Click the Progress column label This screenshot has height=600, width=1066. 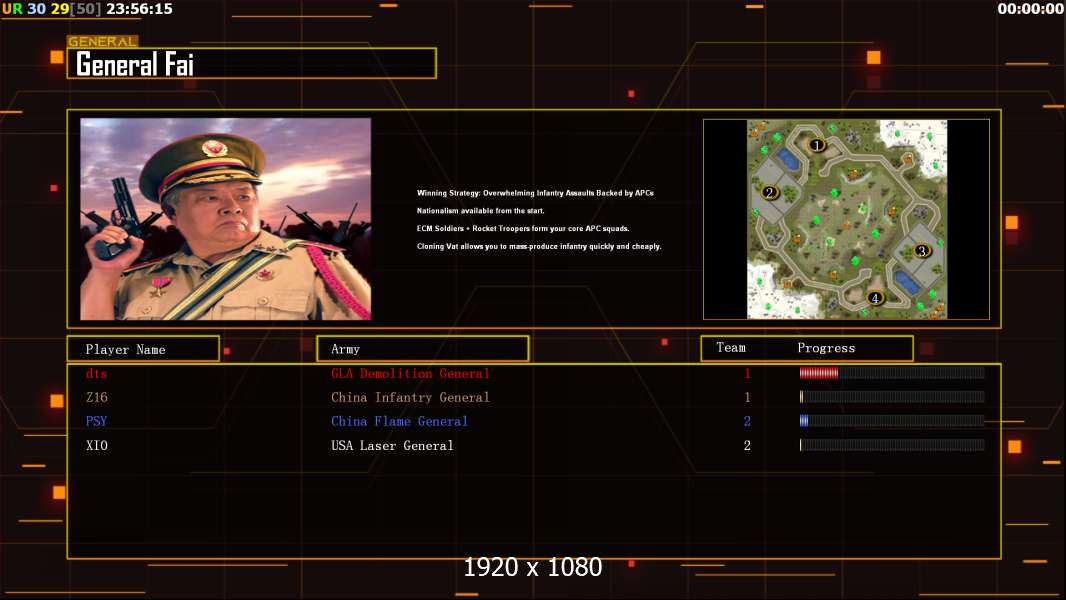(x=826, y=348)
